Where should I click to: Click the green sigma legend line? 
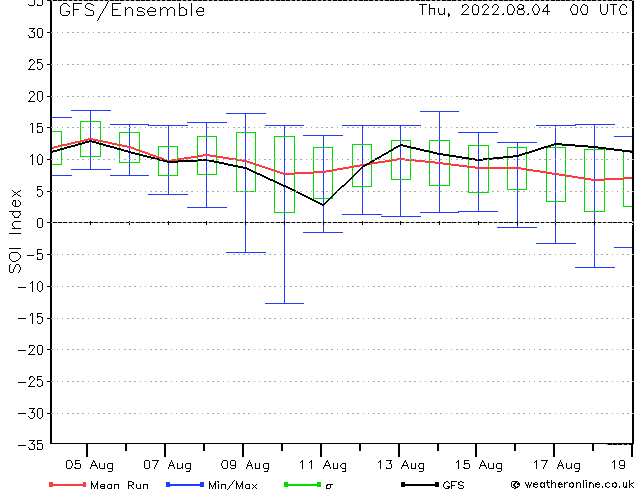[303, 484]
